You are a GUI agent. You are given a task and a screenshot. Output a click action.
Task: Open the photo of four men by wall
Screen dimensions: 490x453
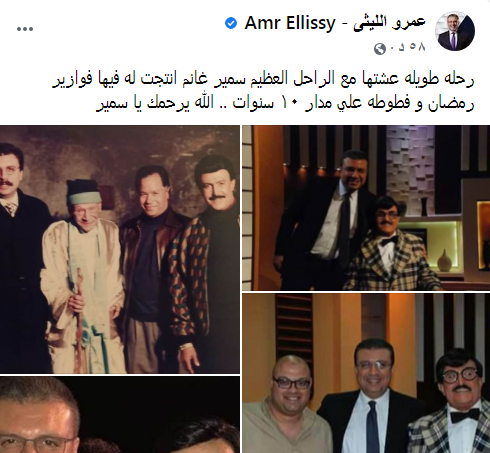point(120,249)
